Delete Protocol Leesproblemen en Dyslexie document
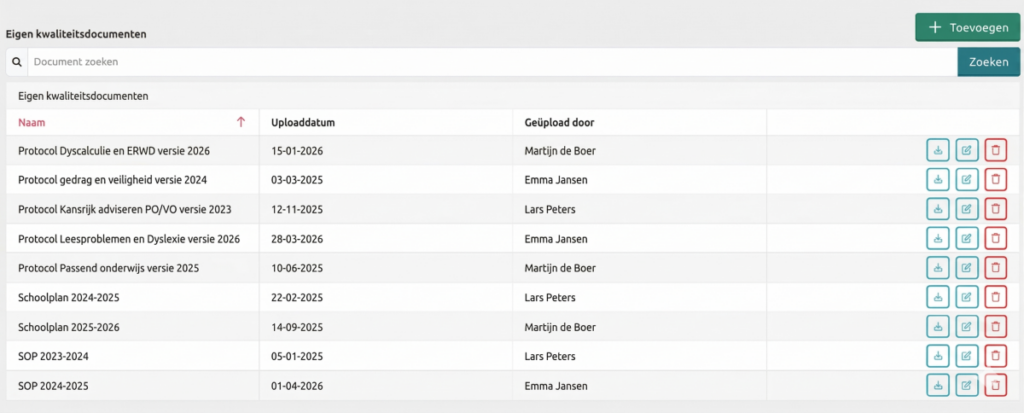Image resolution: width=1024 pixels, height=413 pixels. click(995, 239)
